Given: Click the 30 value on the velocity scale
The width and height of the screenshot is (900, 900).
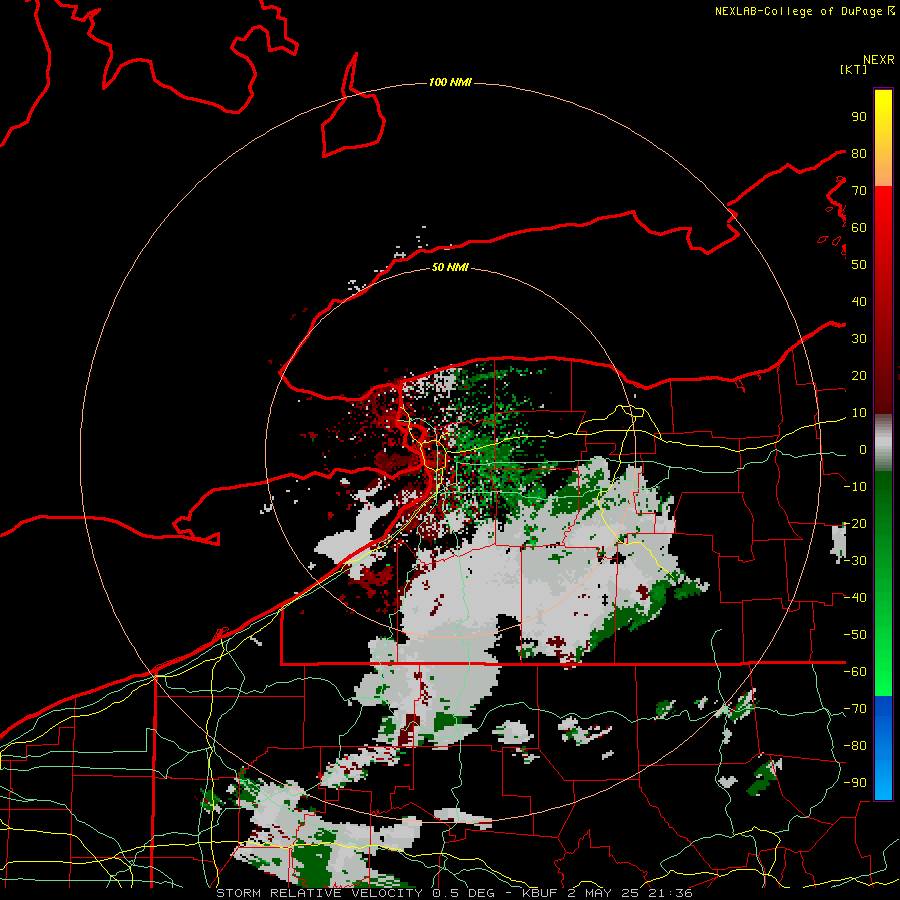Looking at the screenshot, I should click(x=859, y=339).
